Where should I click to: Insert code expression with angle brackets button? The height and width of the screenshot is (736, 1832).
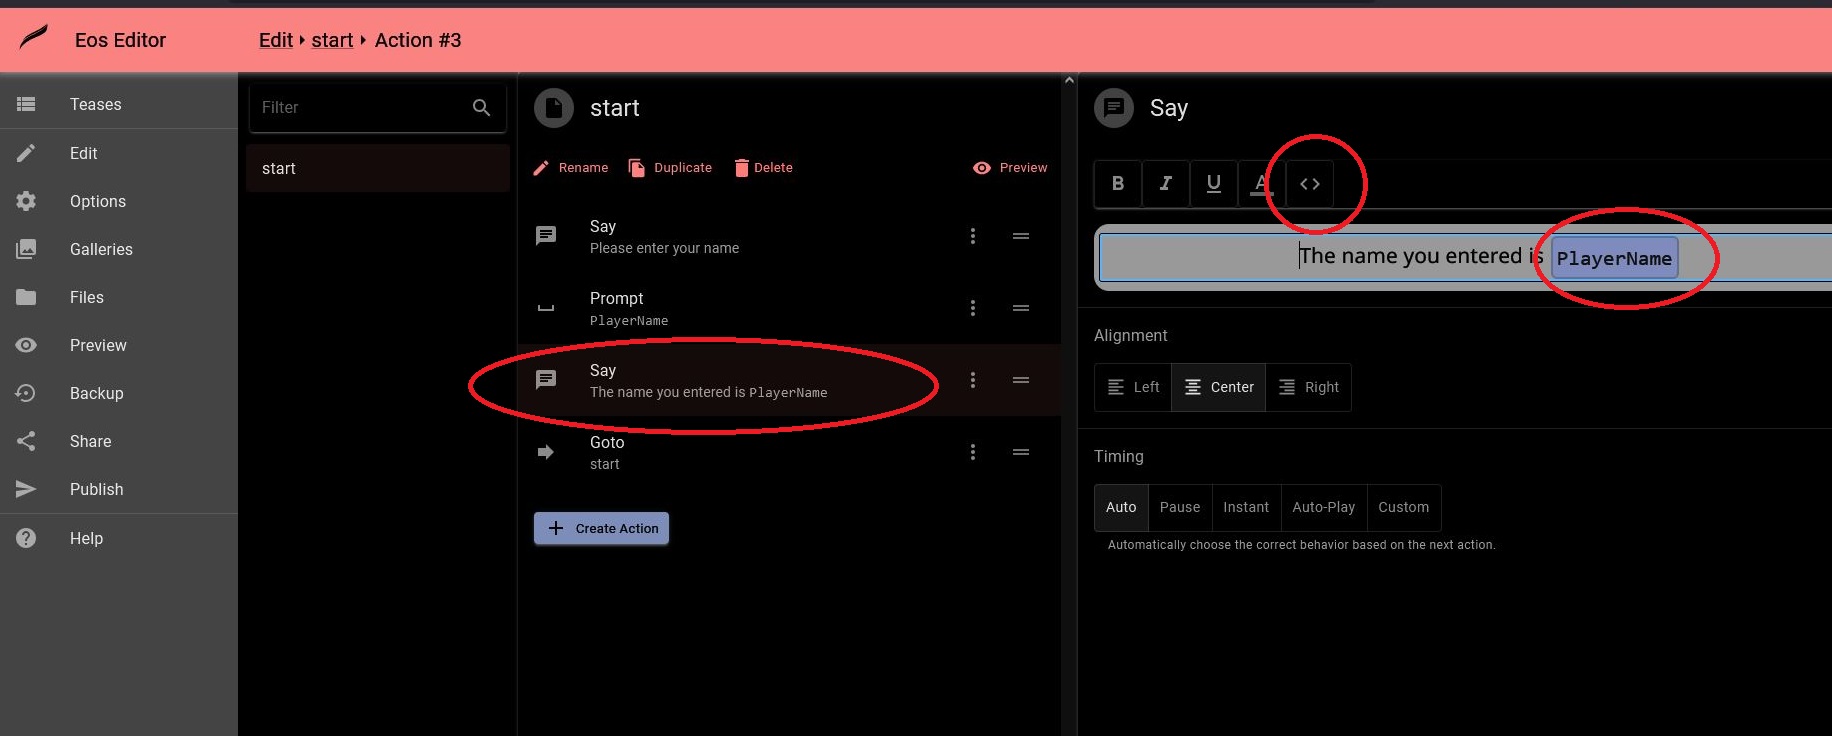click(1310, 183)
